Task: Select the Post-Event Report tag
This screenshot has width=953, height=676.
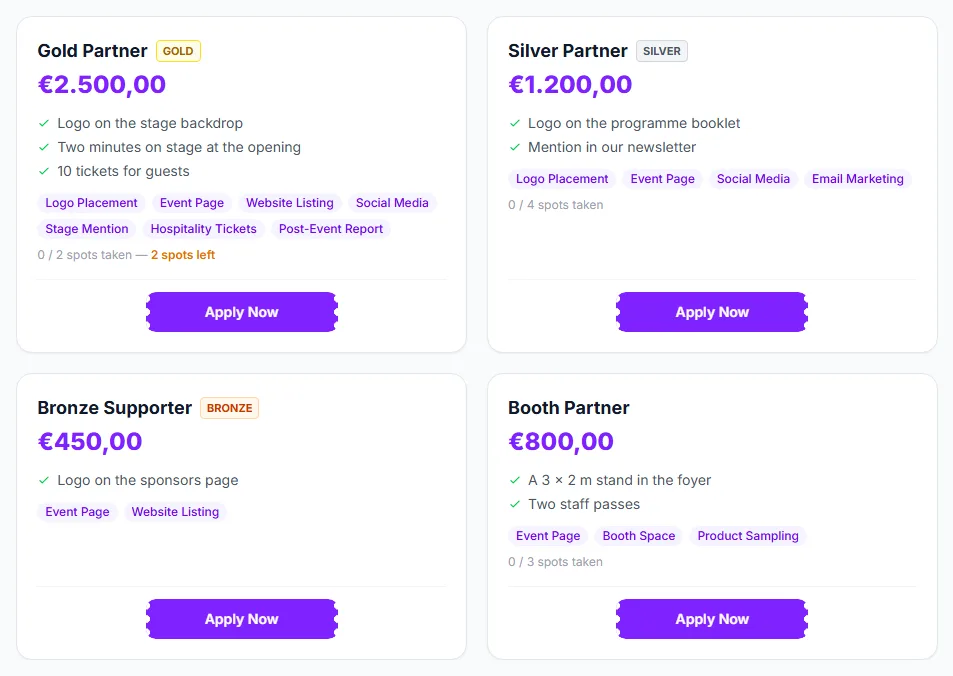Action: [x=331, y=229]
